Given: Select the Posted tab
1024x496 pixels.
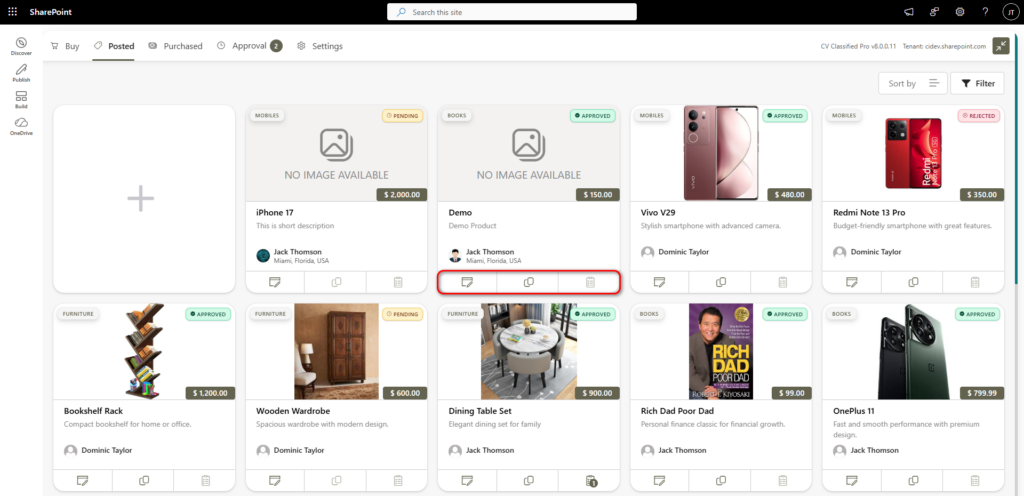Looking at the screenshot, I should (x=114, y=46).
